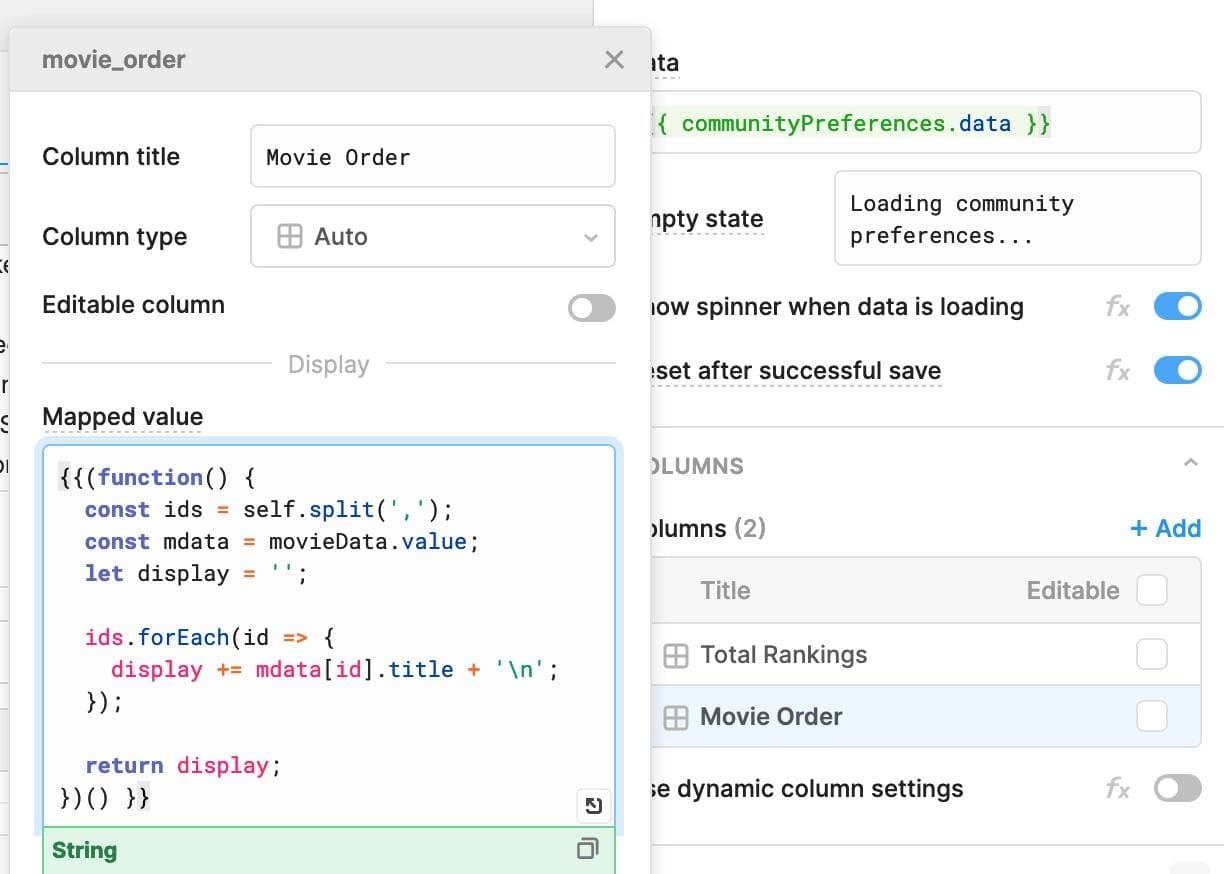Disable reset after successful save toggle
Image resolution: width=1224 pixels, height=874 pixels.
(1177, 371)
